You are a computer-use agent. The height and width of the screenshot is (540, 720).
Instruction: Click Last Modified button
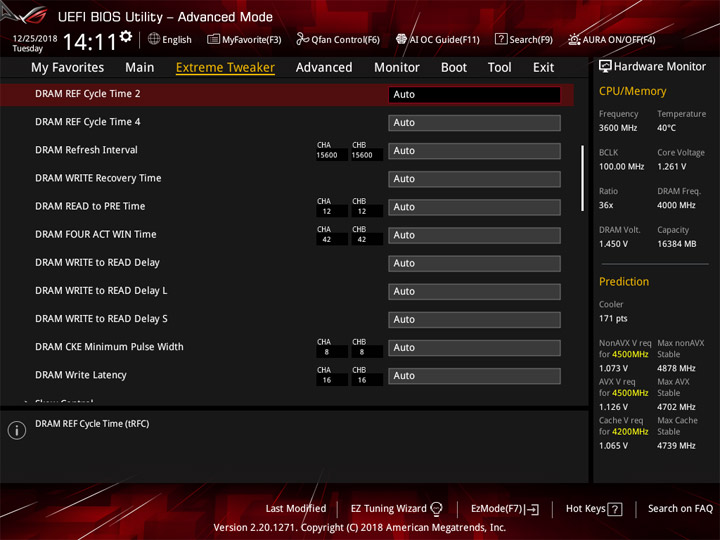pos(296,509)
